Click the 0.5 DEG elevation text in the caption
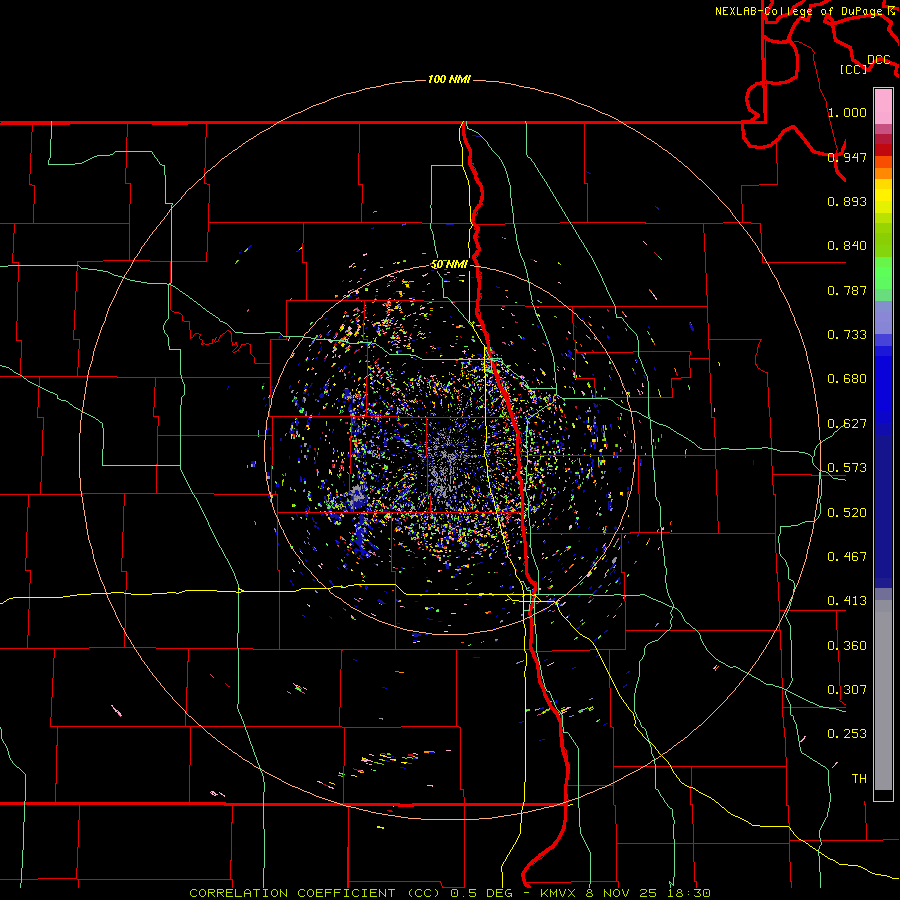900x900 pixels. [x=481, y=893]
